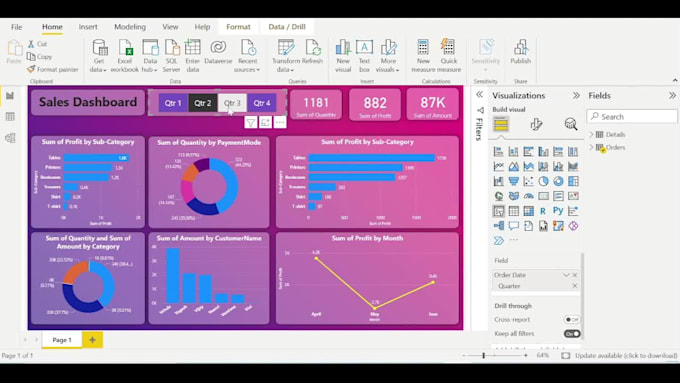Choose the line chart visualization

[x=499, y=166]
